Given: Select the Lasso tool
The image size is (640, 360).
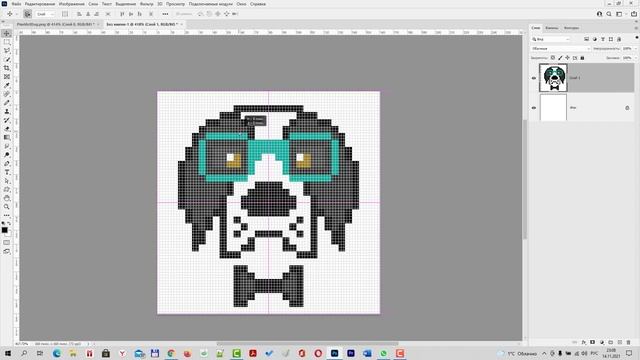Looking at the screenshot, I should (x=7, y=51).
